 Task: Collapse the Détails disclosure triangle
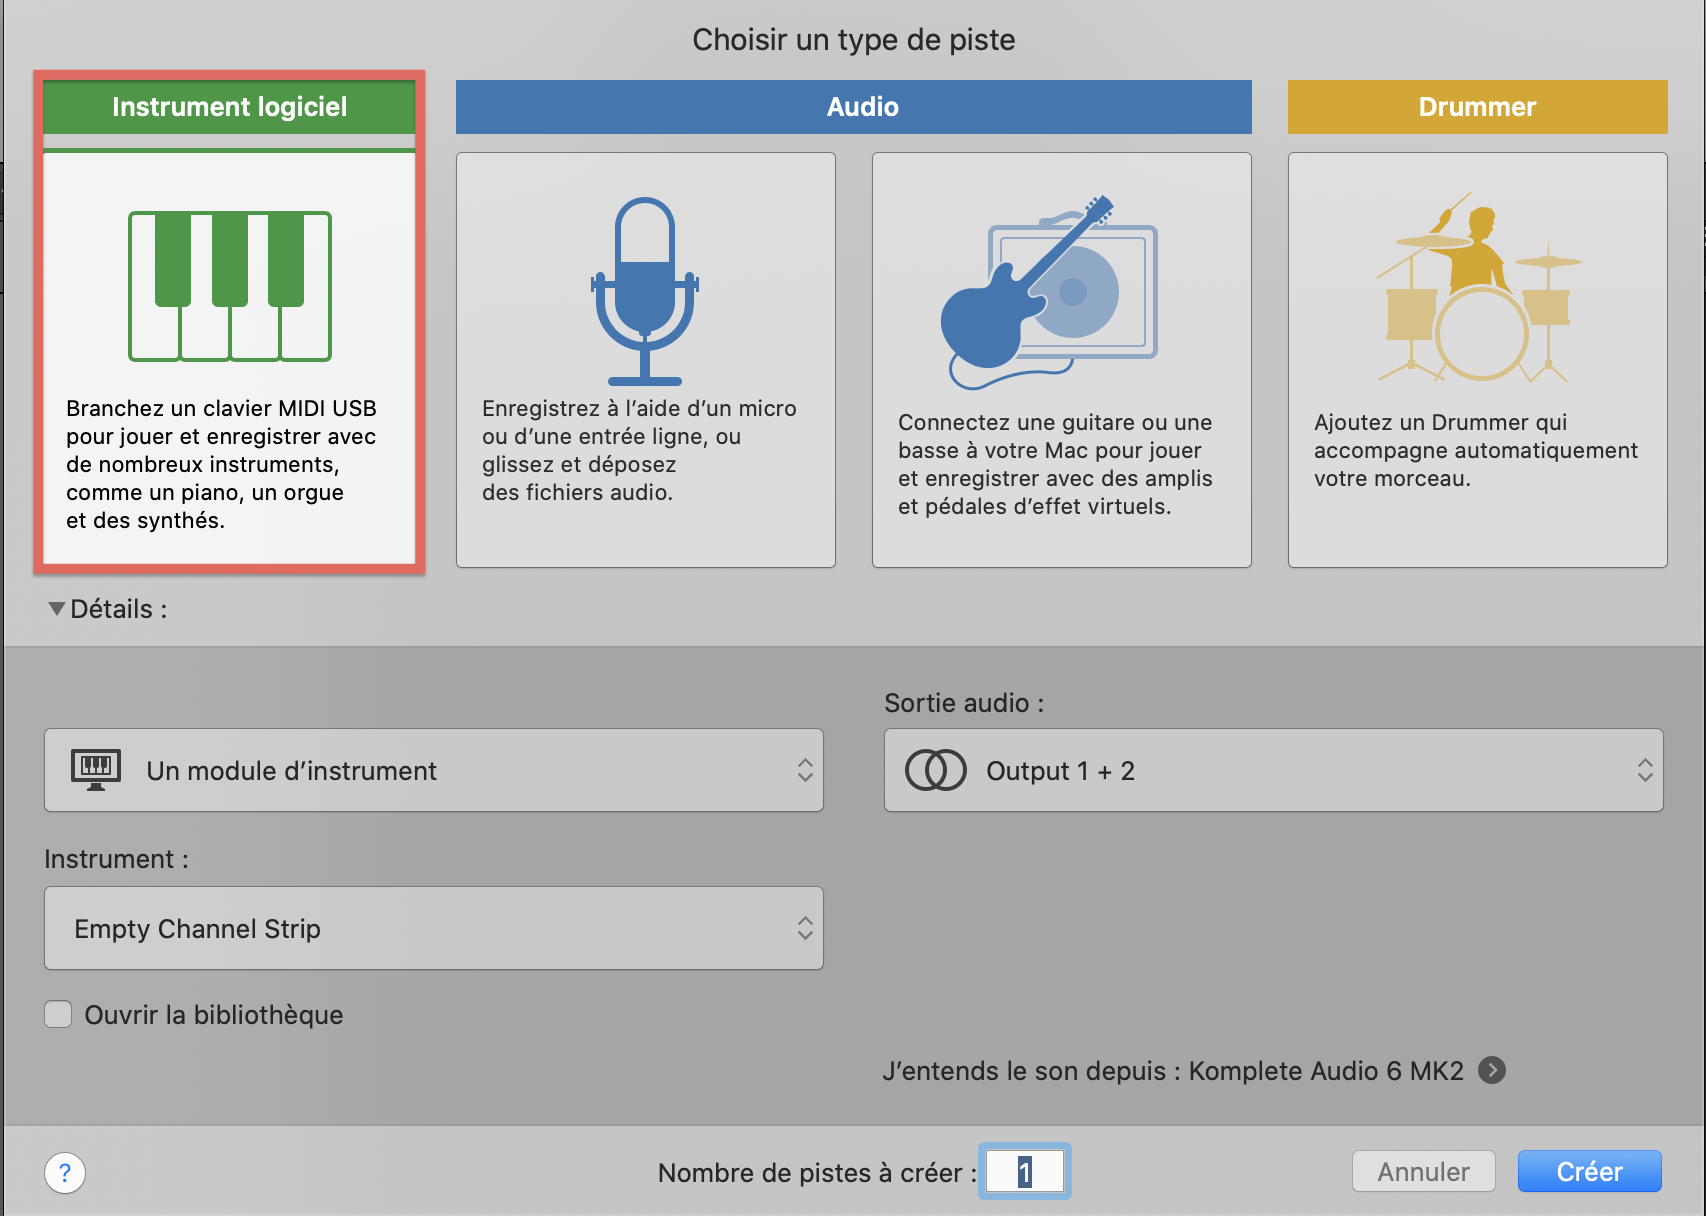point(57,608)
